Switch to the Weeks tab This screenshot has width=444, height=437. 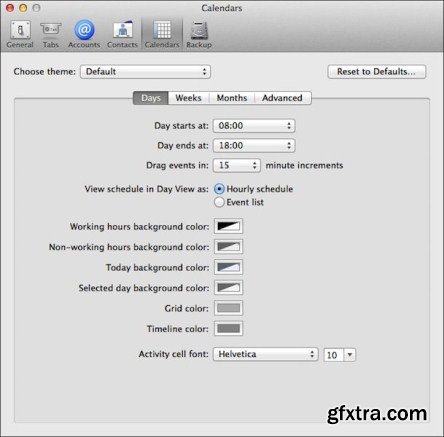pos(189,98)
